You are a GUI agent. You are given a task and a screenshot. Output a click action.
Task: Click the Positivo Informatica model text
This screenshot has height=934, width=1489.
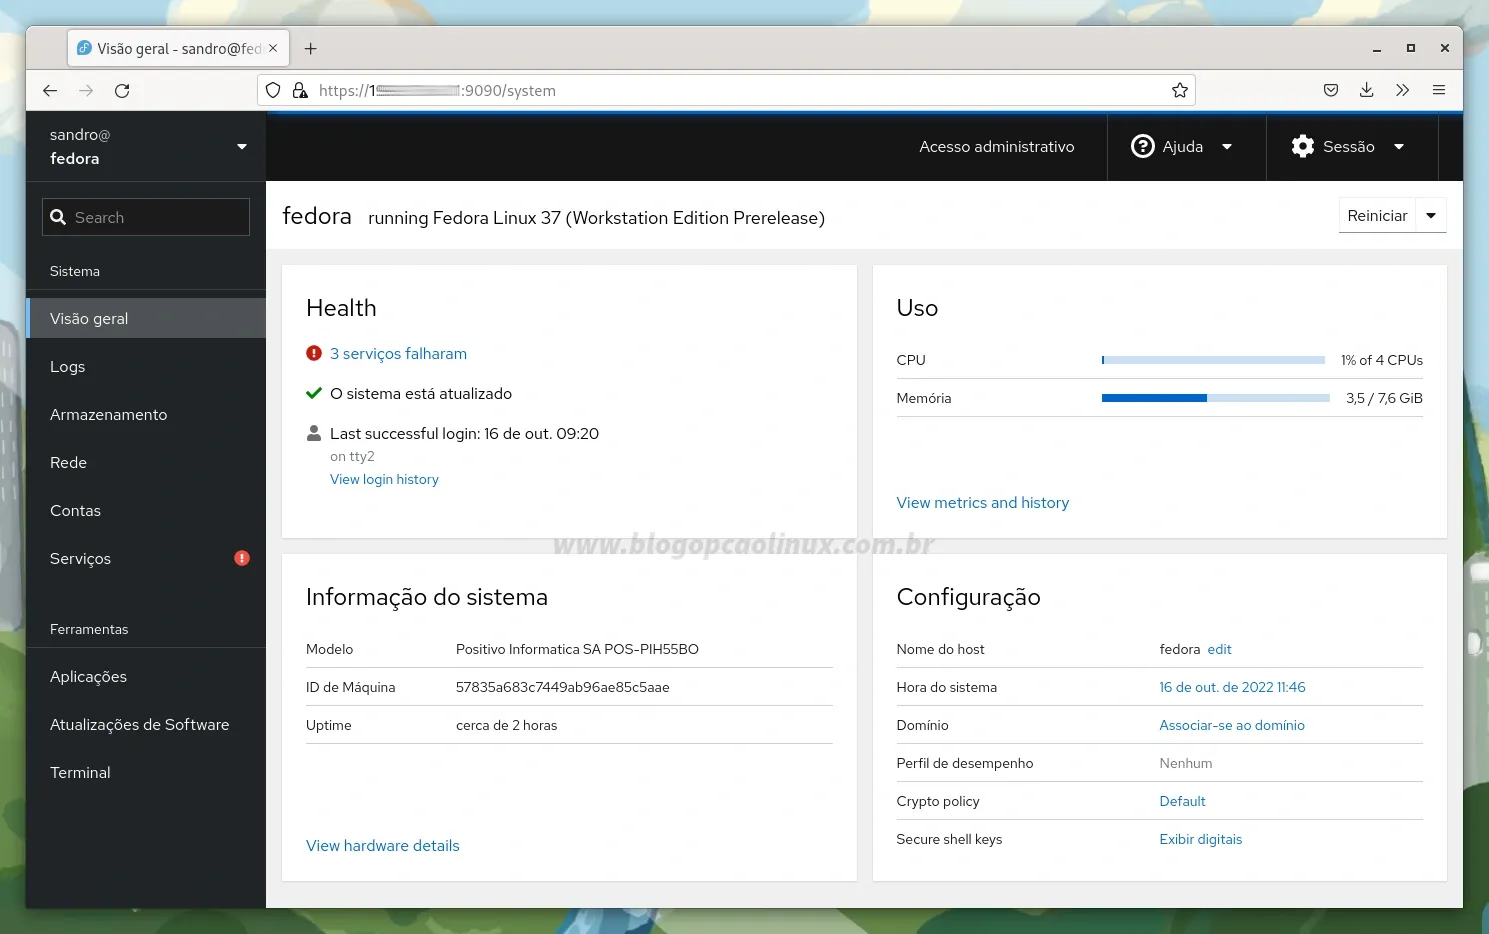[577, 649]
